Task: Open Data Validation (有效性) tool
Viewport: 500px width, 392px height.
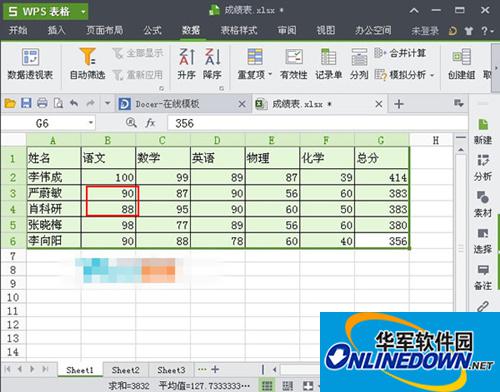Action: 294,63
